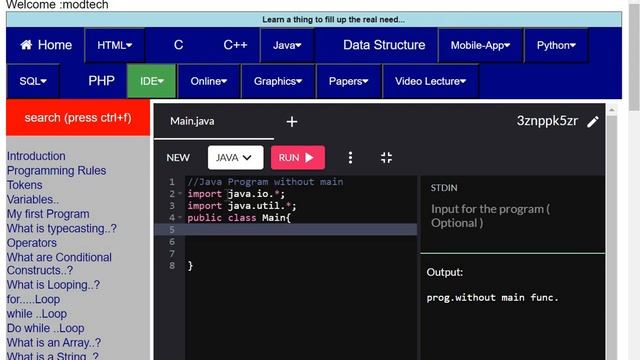Open What are Conditional Constructs..? link
This screenshot has width=640, height=360.
(x=59, y=264)
